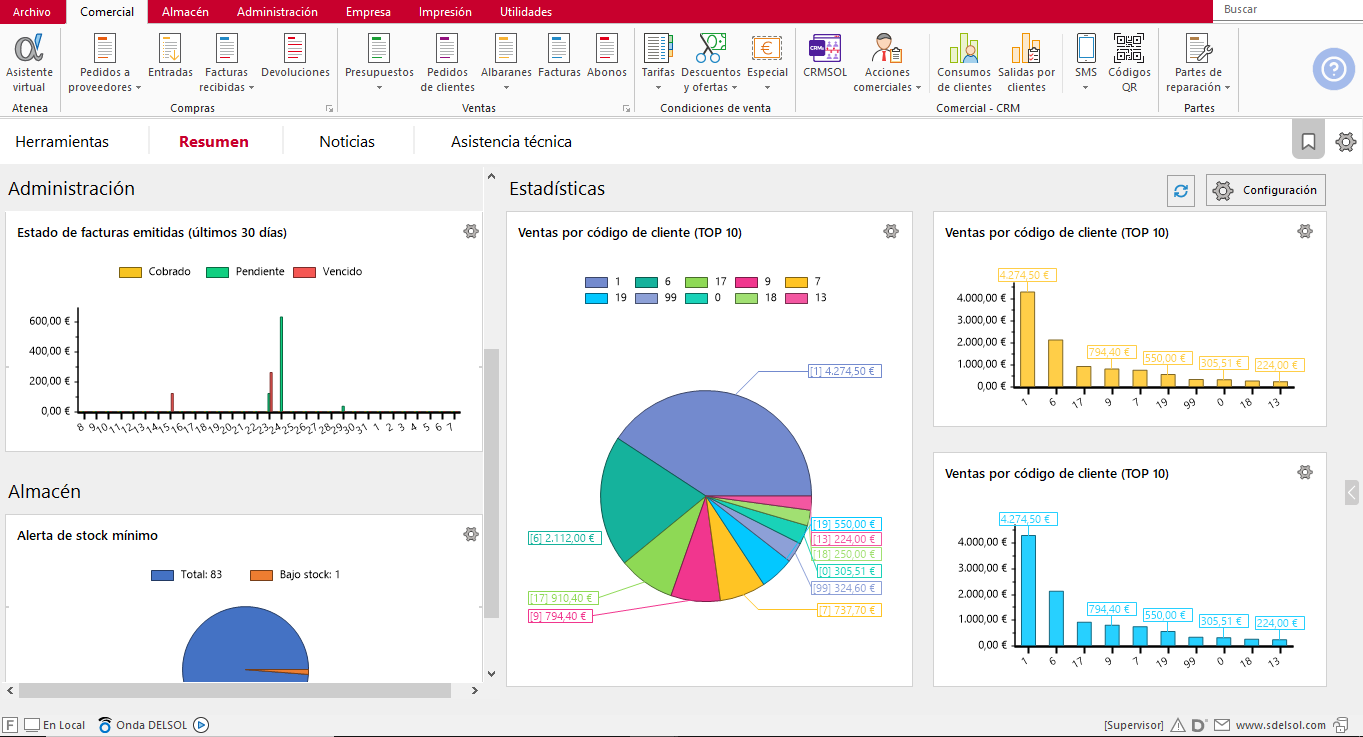Open Ventas group dialog launcher
The image size is (1363, 737).
point(626,108)
